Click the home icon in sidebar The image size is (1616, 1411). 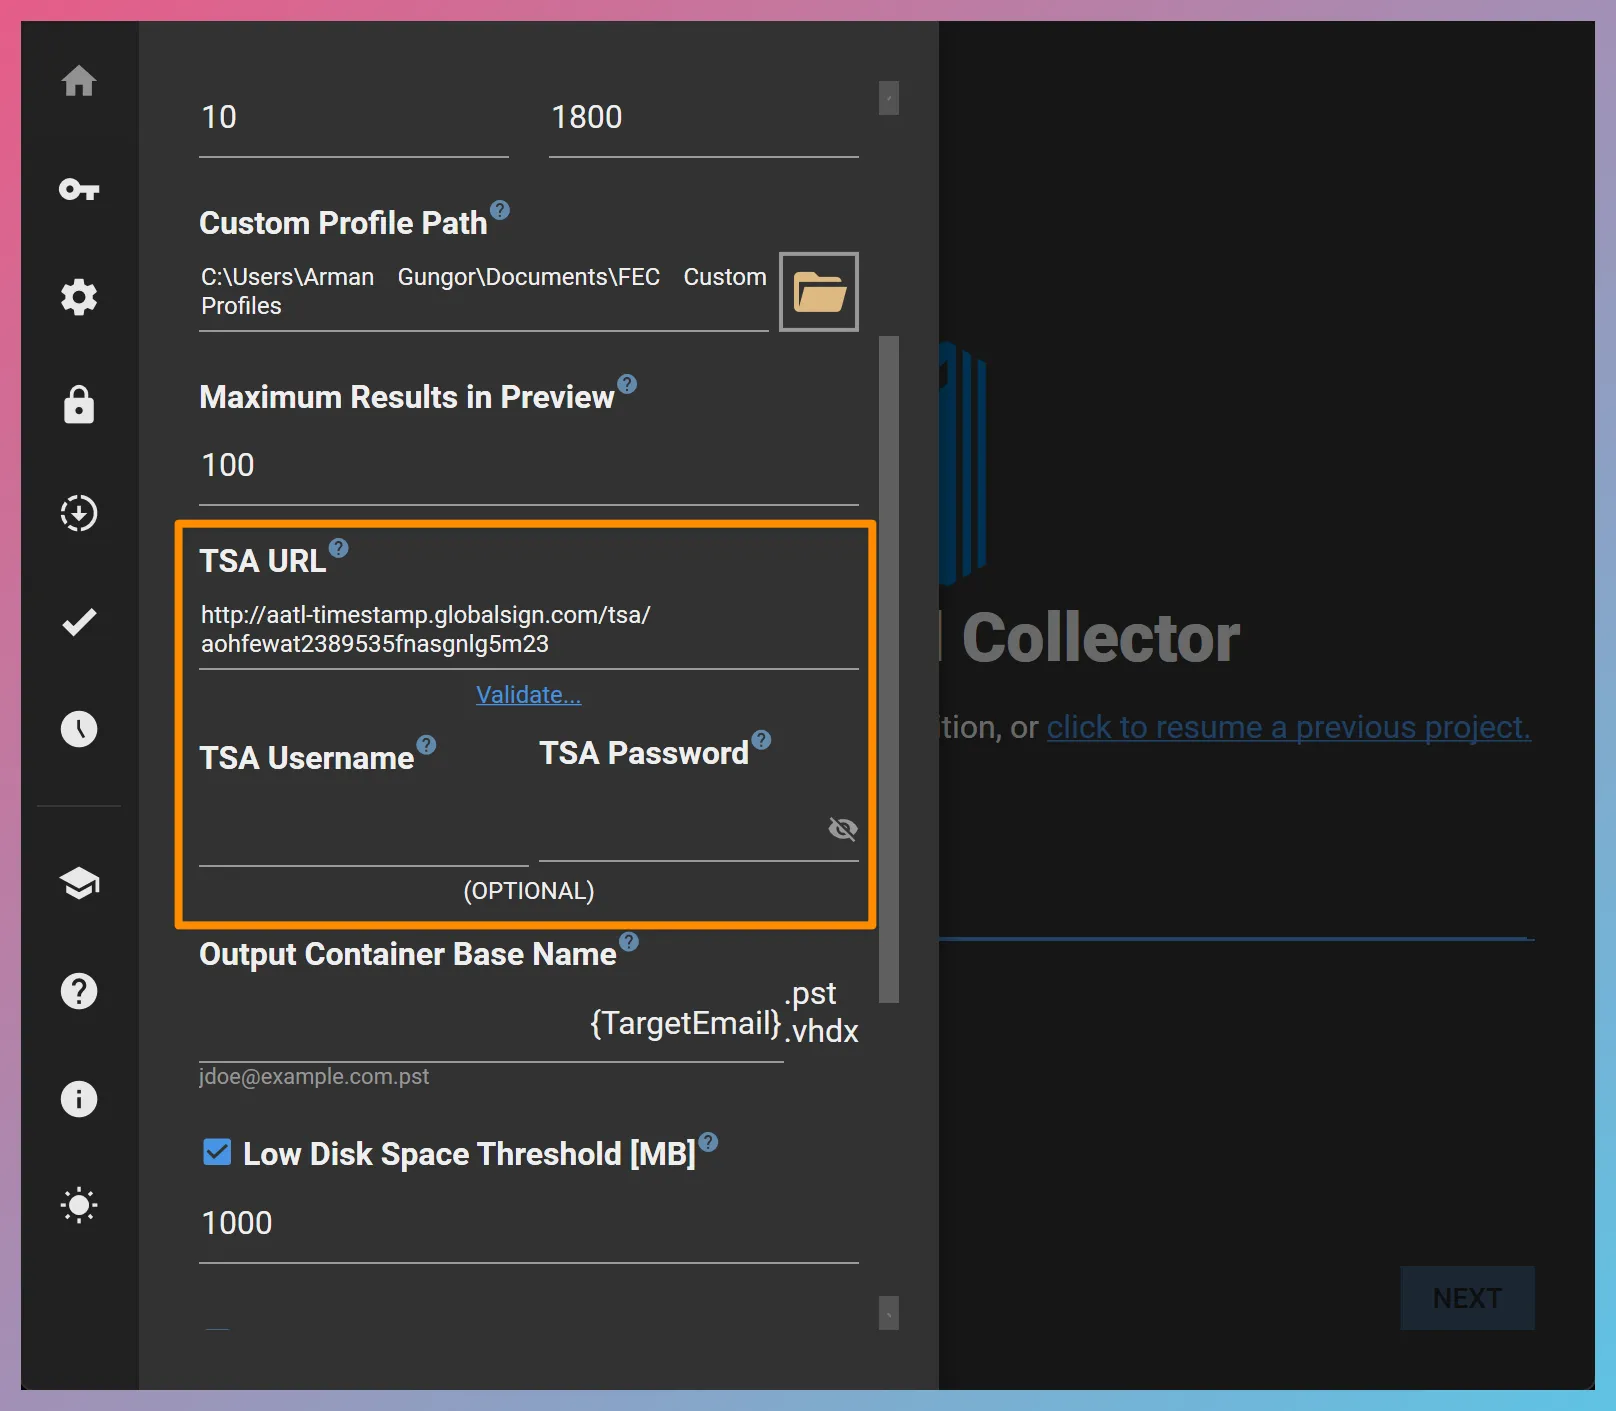click(79, 81)
